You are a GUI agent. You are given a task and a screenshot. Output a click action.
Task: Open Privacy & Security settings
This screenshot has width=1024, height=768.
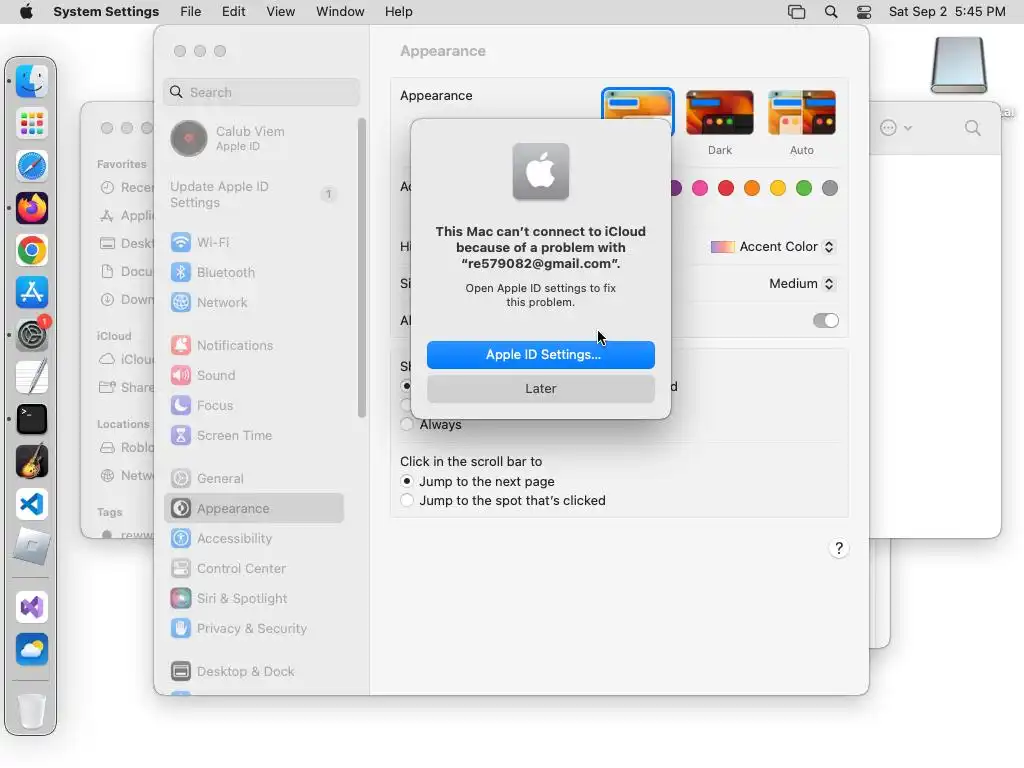[x=253, y=629]
